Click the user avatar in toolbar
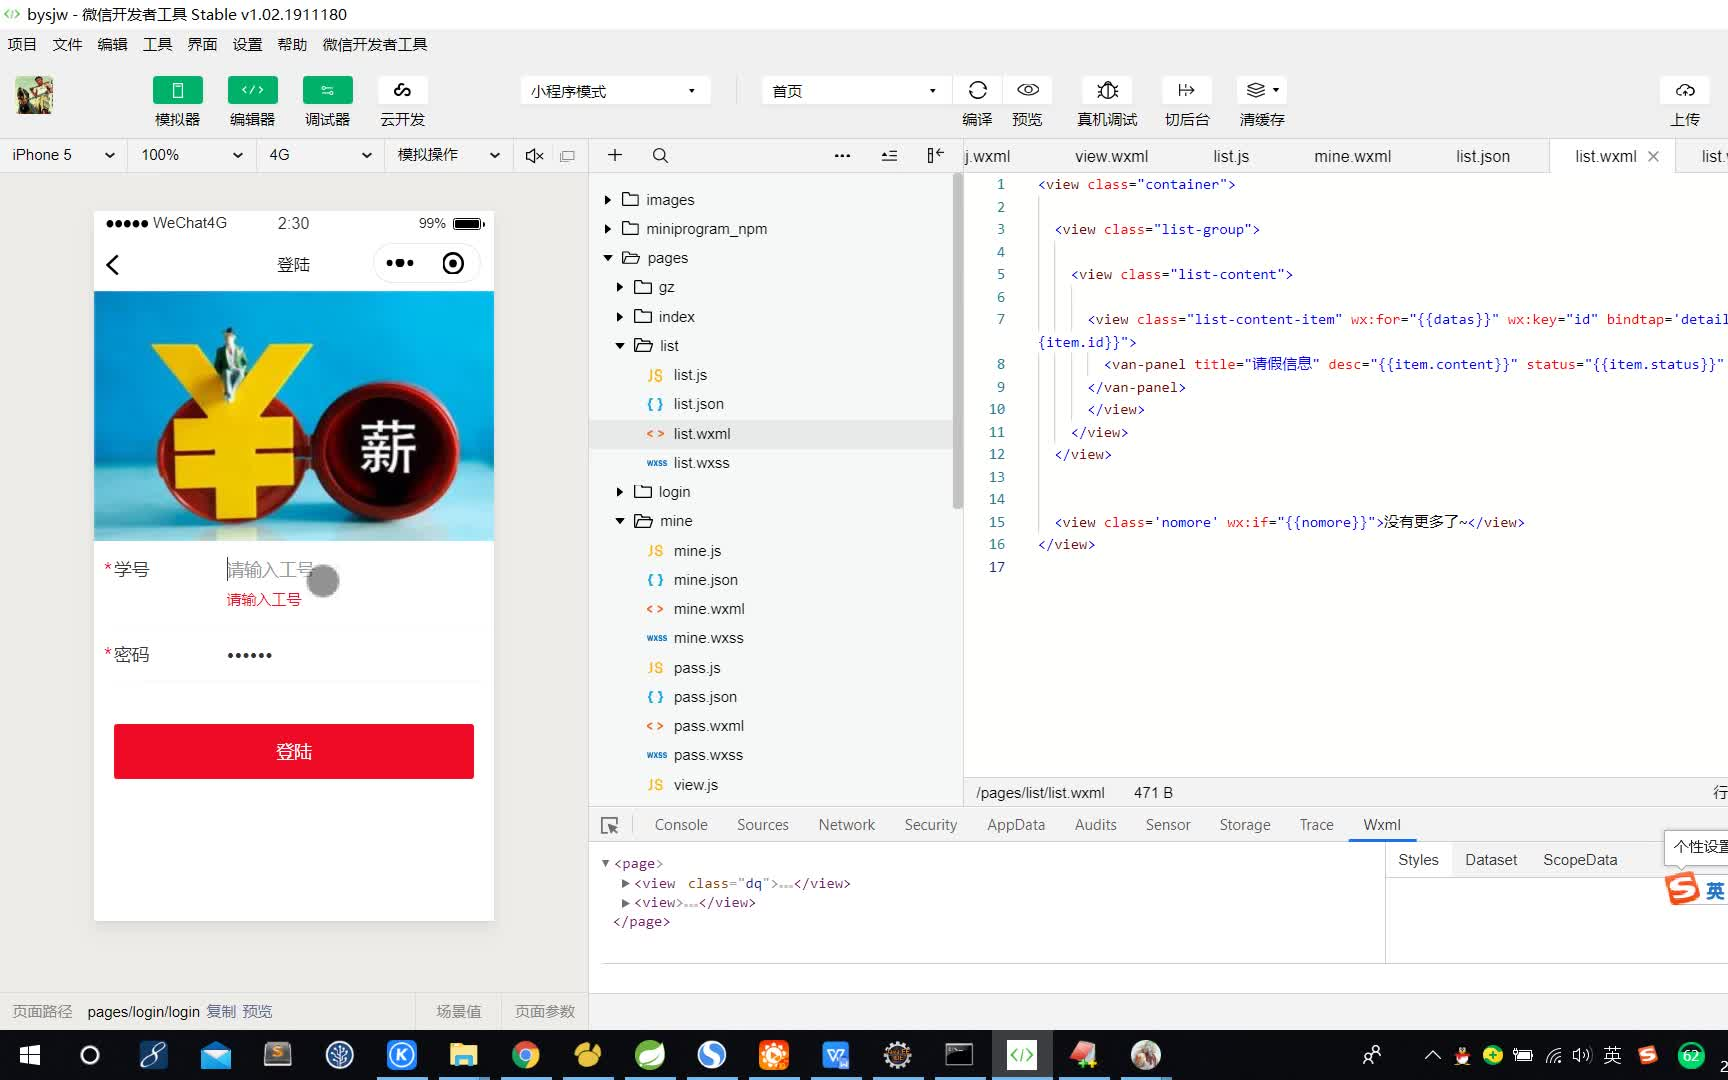 pos(34,95)
